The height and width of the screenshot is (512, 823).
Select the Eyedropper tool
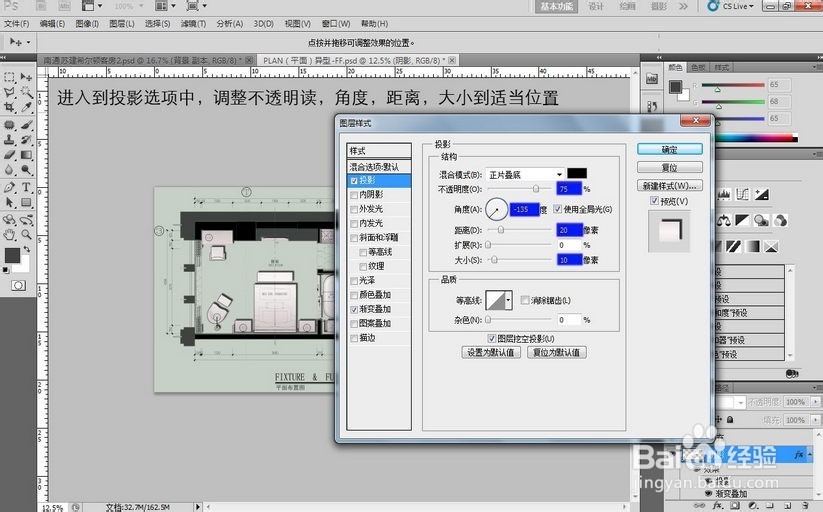tap(26, 108)
